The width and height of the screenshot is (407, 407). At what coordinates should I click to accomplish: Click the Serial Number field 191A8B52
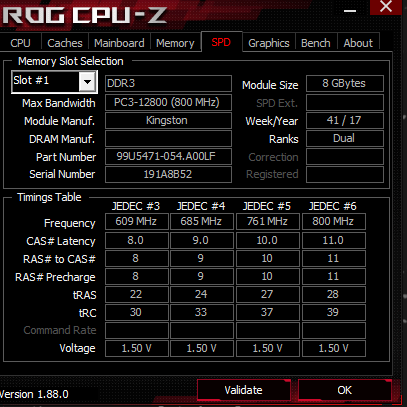pos(168,174)
